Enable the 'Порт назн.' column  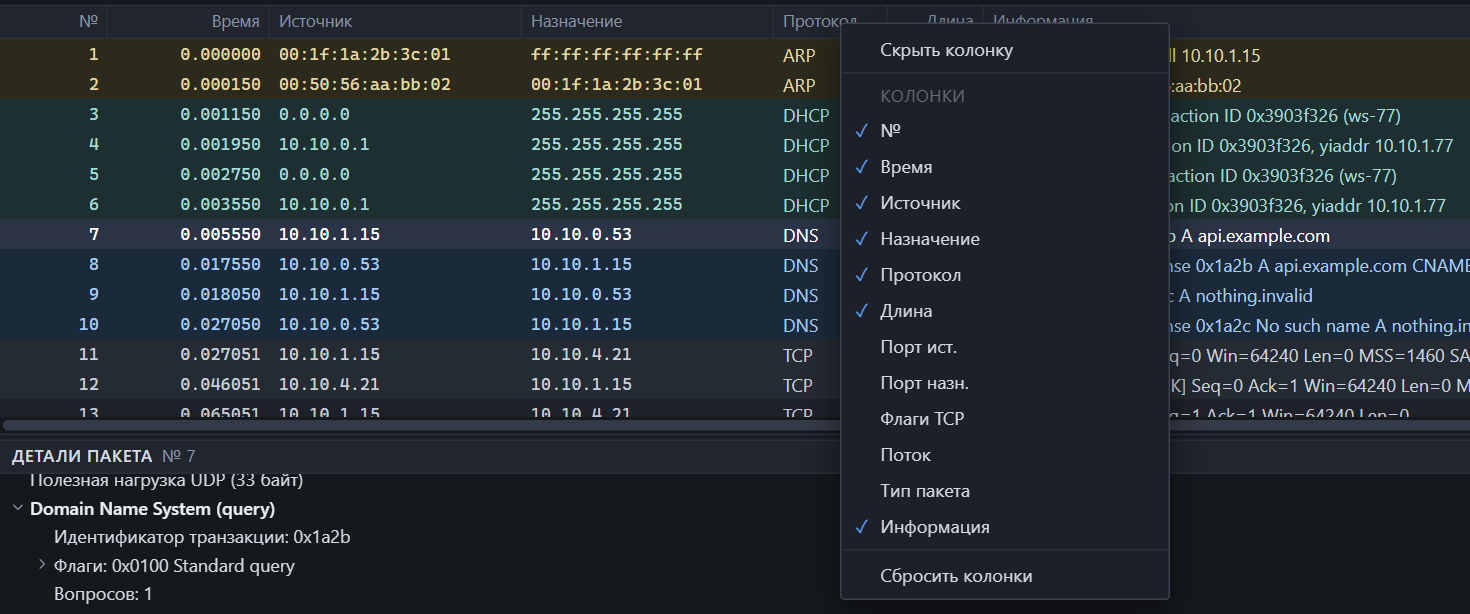coord(1005,383)
